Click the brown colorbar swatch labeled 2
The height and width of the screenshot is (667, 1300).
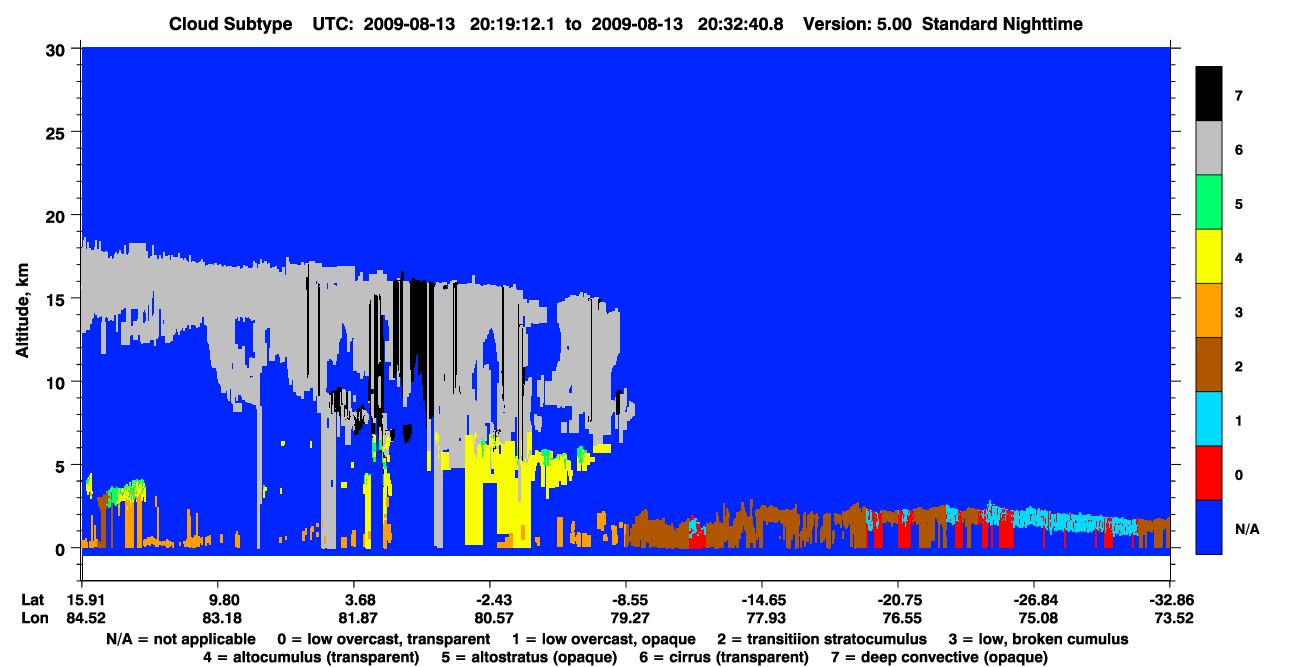(x=1209, y=365)
